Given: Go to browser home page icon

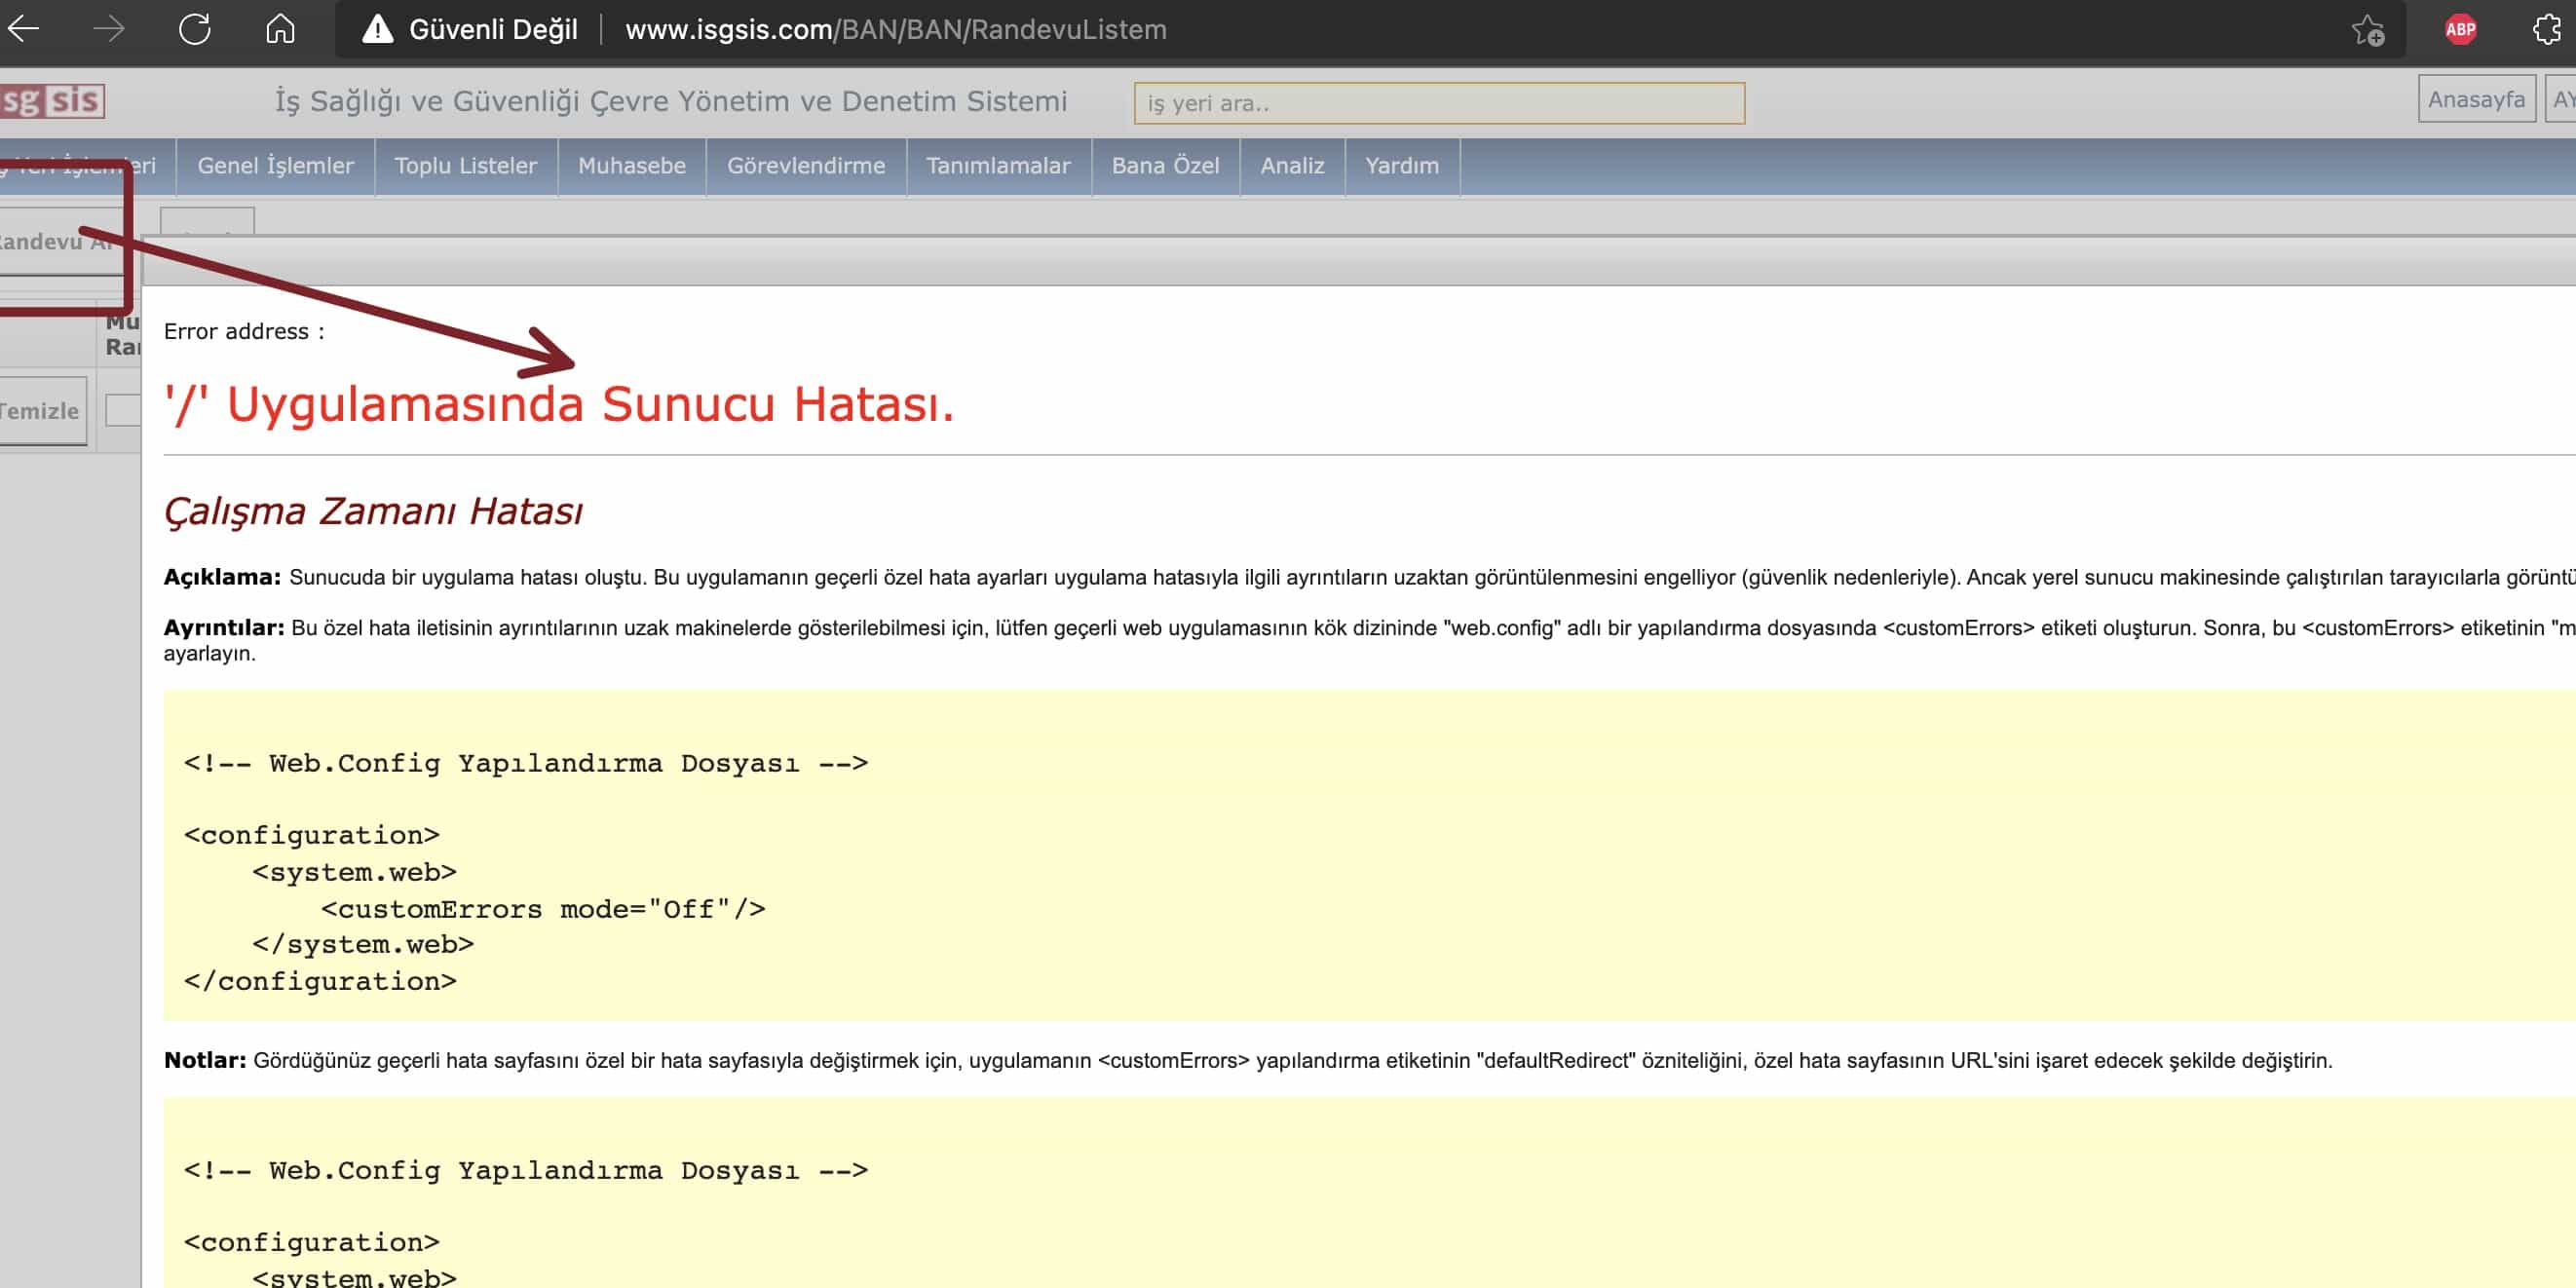Looking at the screenshot, I should [280, 29].
